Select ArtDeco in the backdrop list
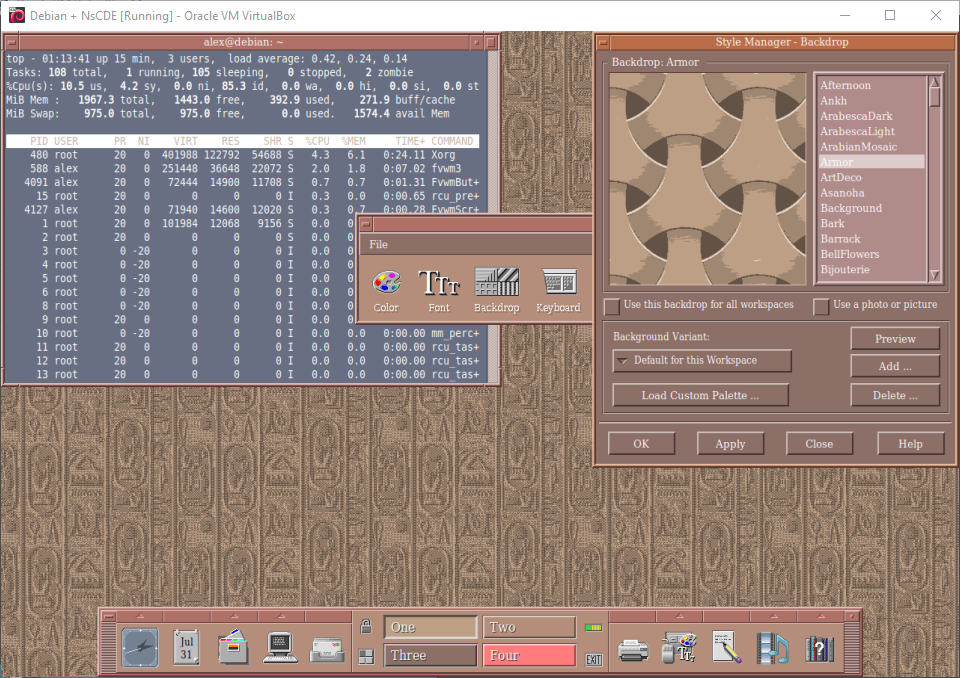 [x=841, y=177]
